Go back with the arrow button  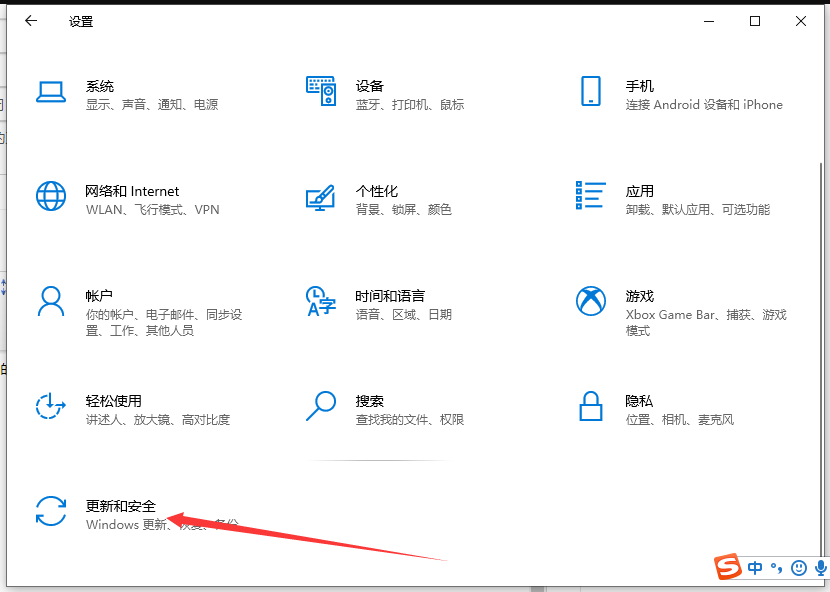(x=31, y=21)
